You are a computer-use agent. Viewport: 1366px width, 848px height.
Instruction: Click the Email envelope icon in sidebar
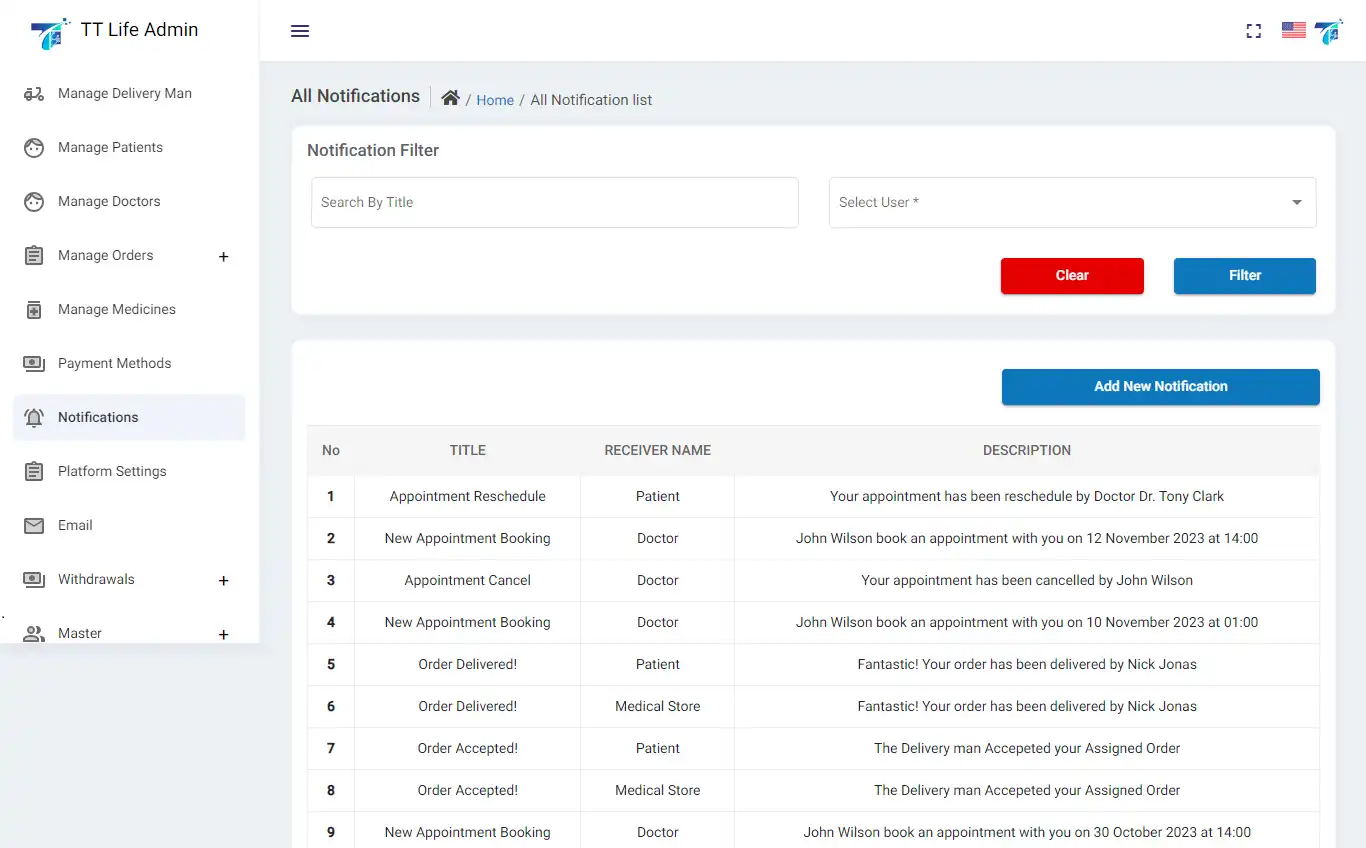coord(34,526)
